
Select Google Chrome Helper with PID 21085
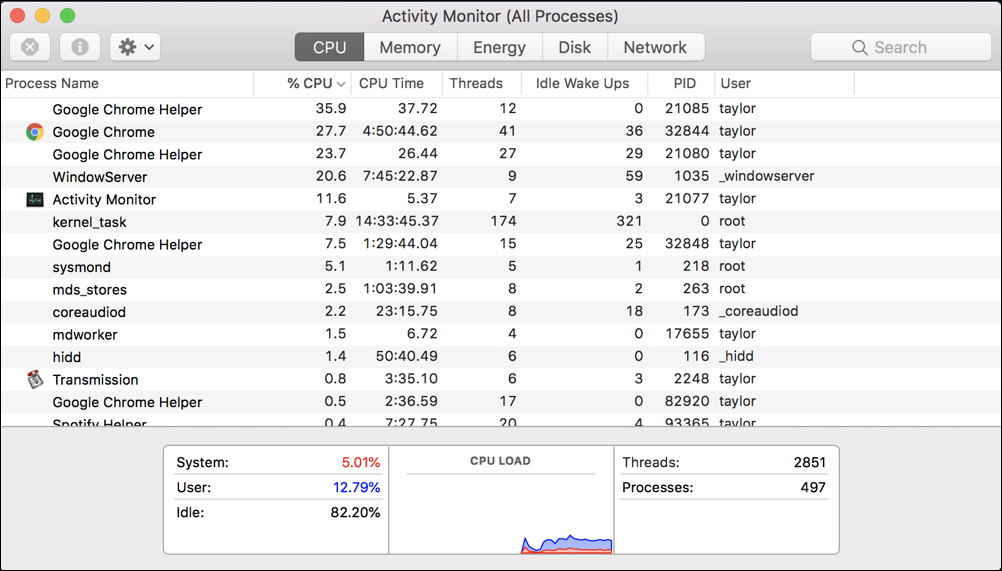tap(501, 109)
